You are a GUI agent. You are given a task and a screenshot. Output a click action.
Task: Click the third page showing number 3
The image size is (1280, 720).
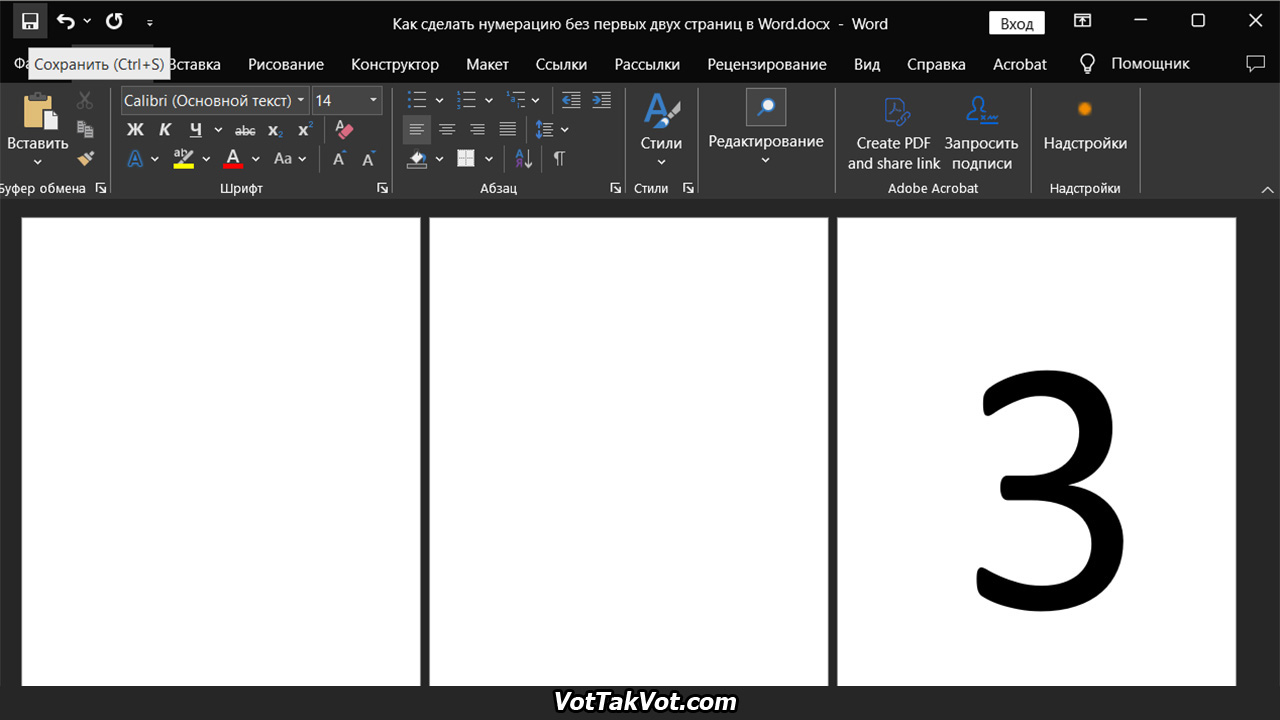pos(1036,452)
